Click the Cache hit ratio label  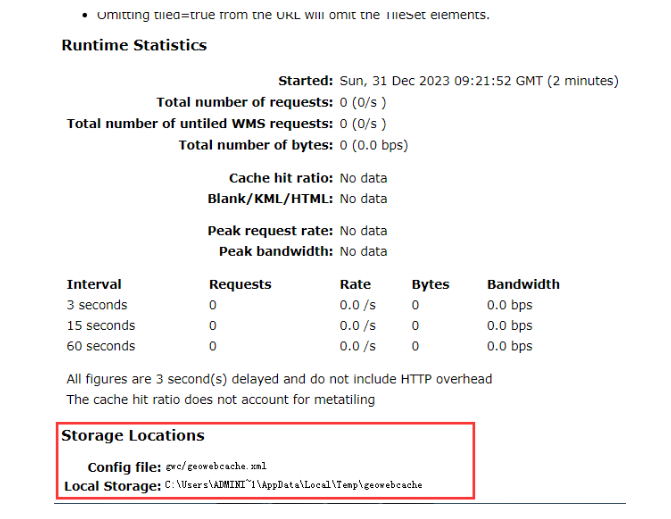coord(280,178)
